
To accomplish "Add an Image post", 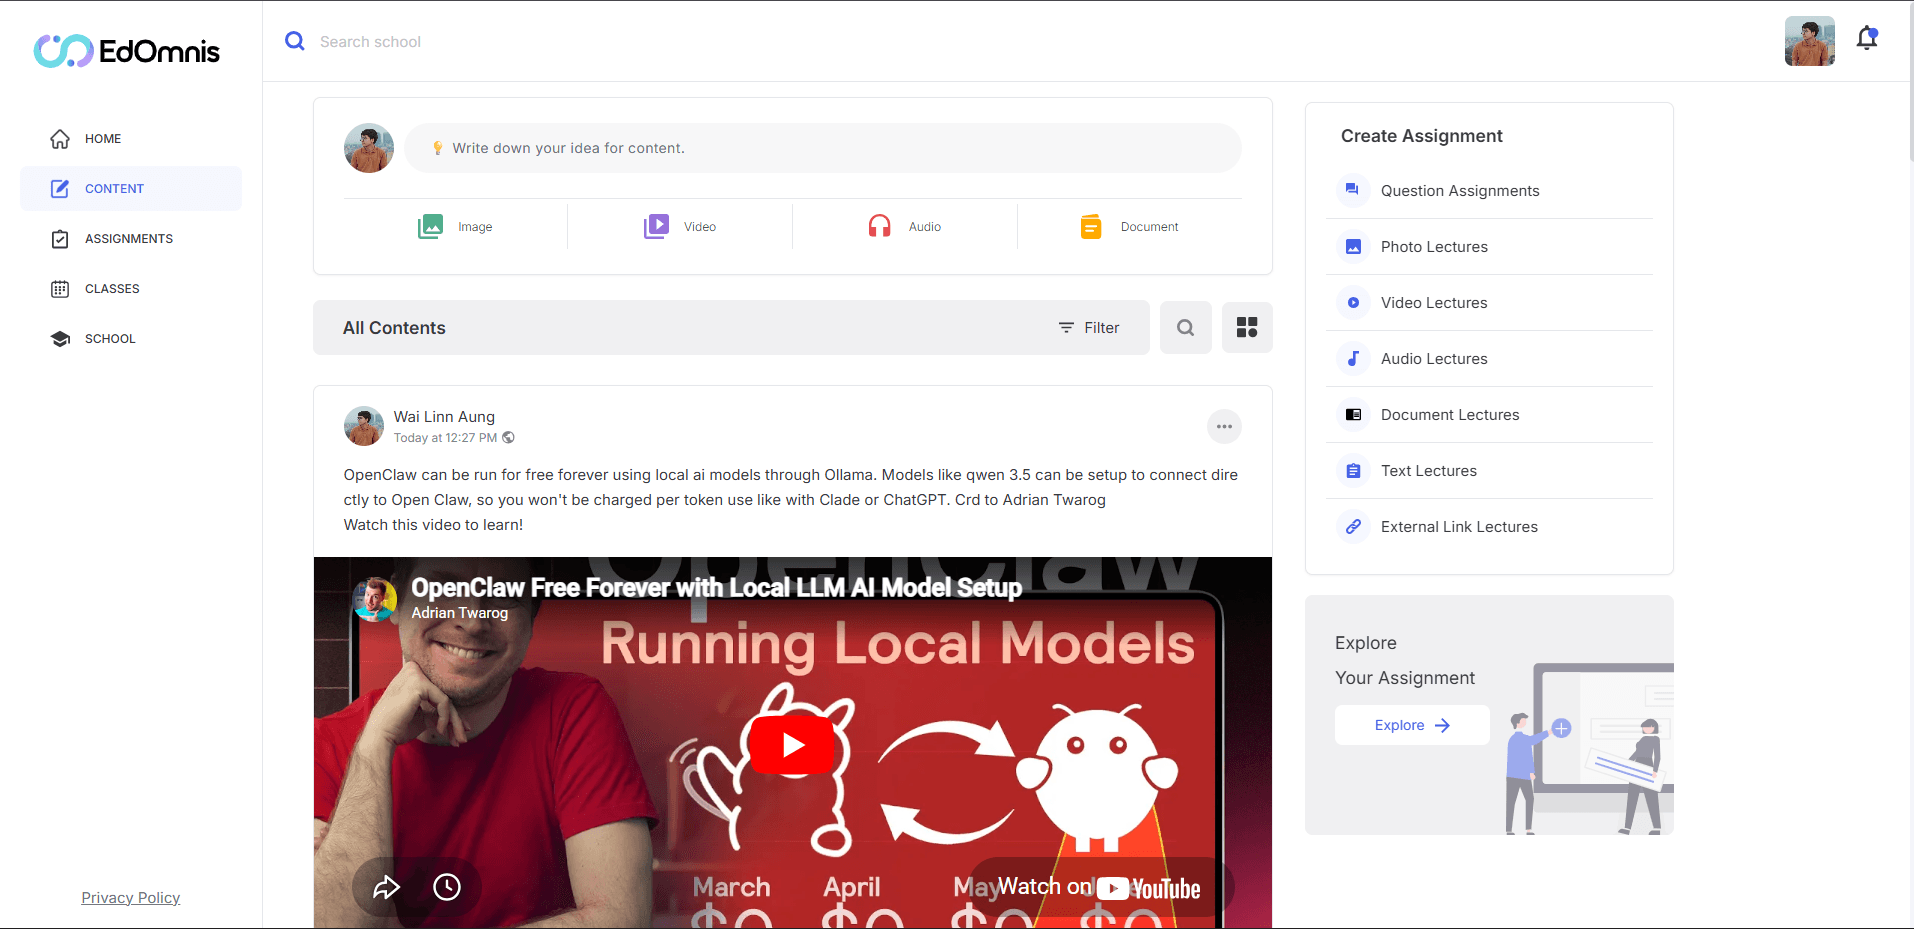I will (x=455, y=227).
